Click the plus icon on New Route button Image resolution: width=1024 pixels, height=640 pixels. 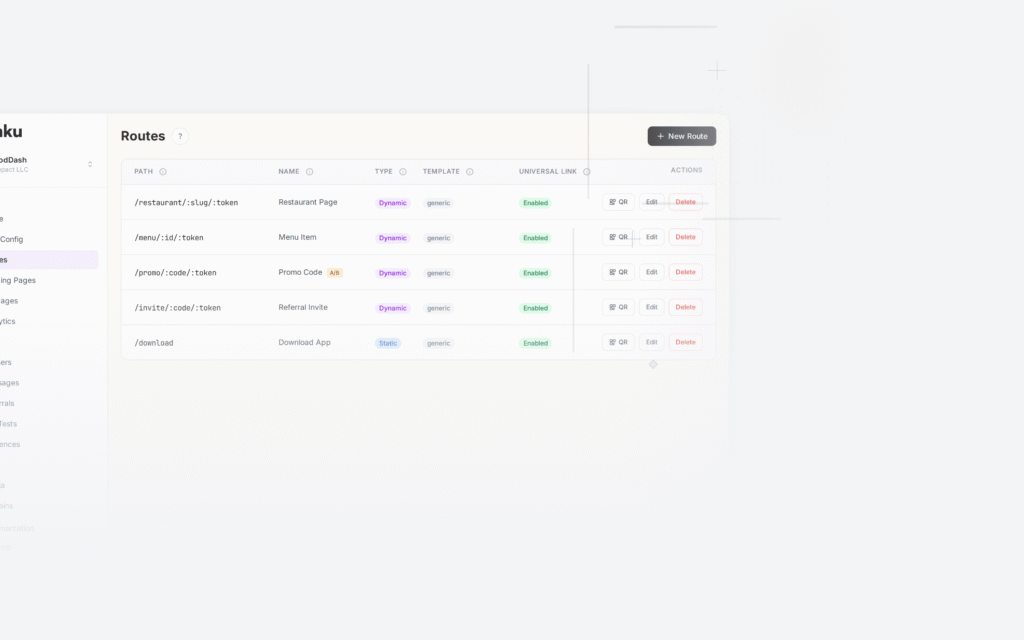click(659, 136)
